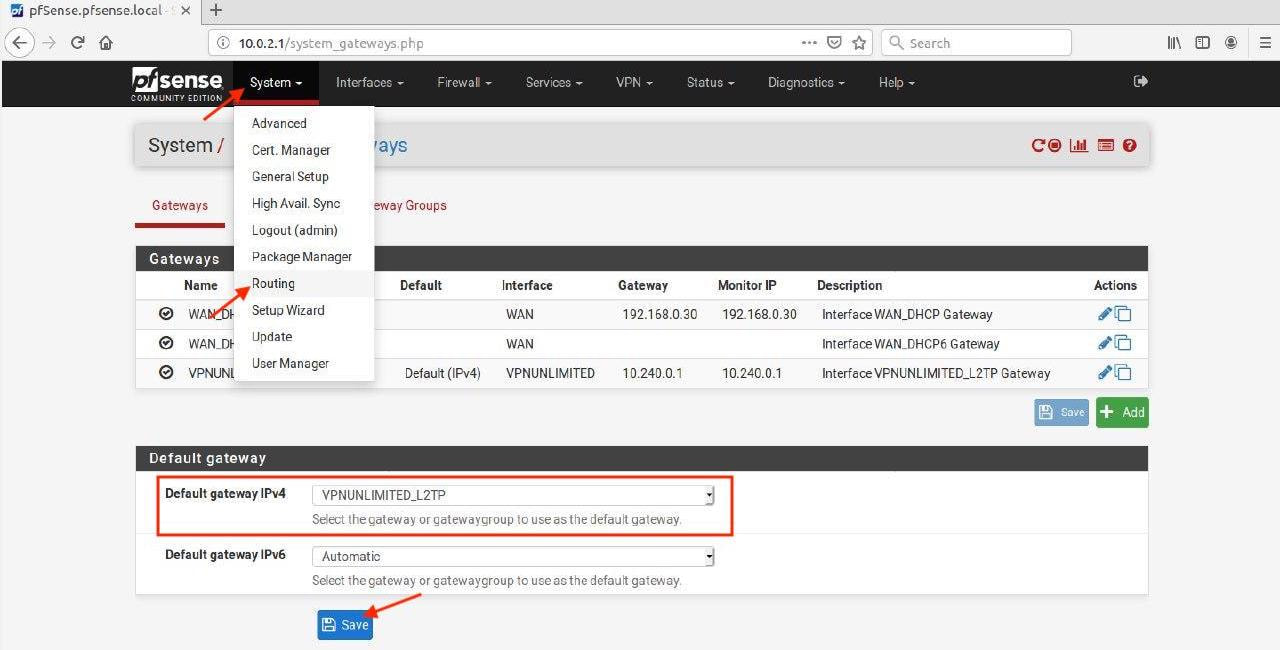Open the related log entries icon
Image resolution: width=1280 pixels, height=650 pixels.
[1105, 145]
